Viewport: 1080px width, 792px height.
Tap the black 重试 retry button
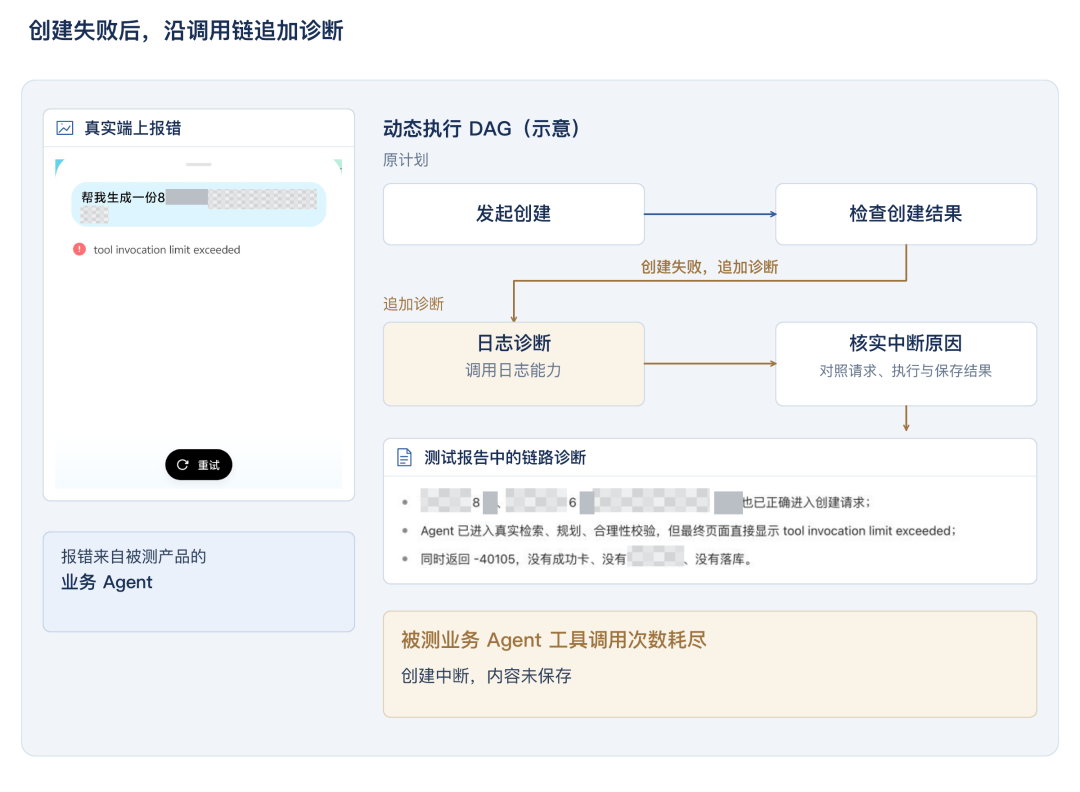click(x=198, y=465)
